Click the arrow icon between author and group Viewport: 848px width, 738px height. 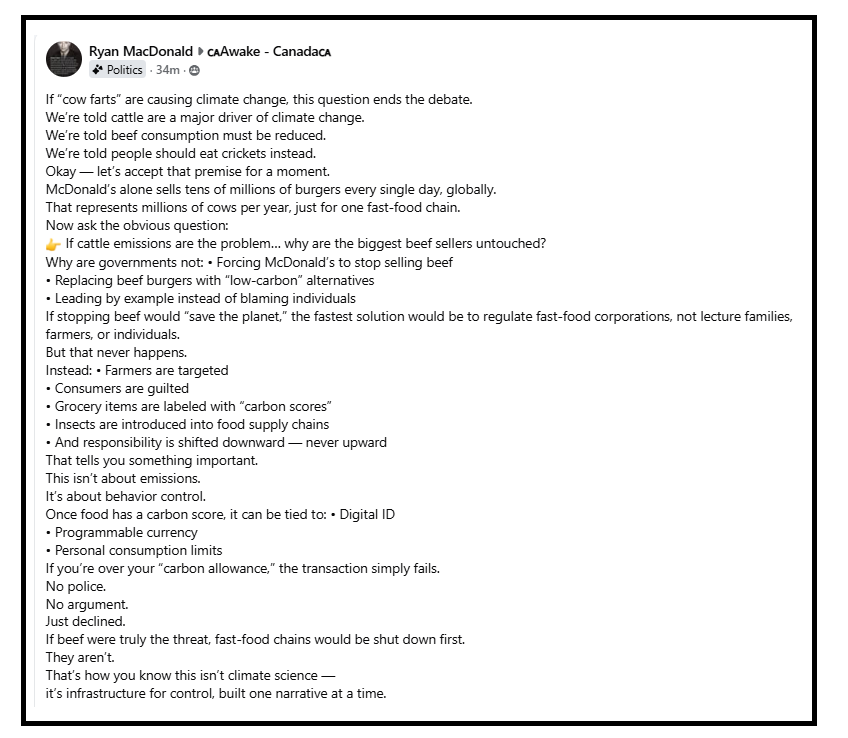pos(200,51)
